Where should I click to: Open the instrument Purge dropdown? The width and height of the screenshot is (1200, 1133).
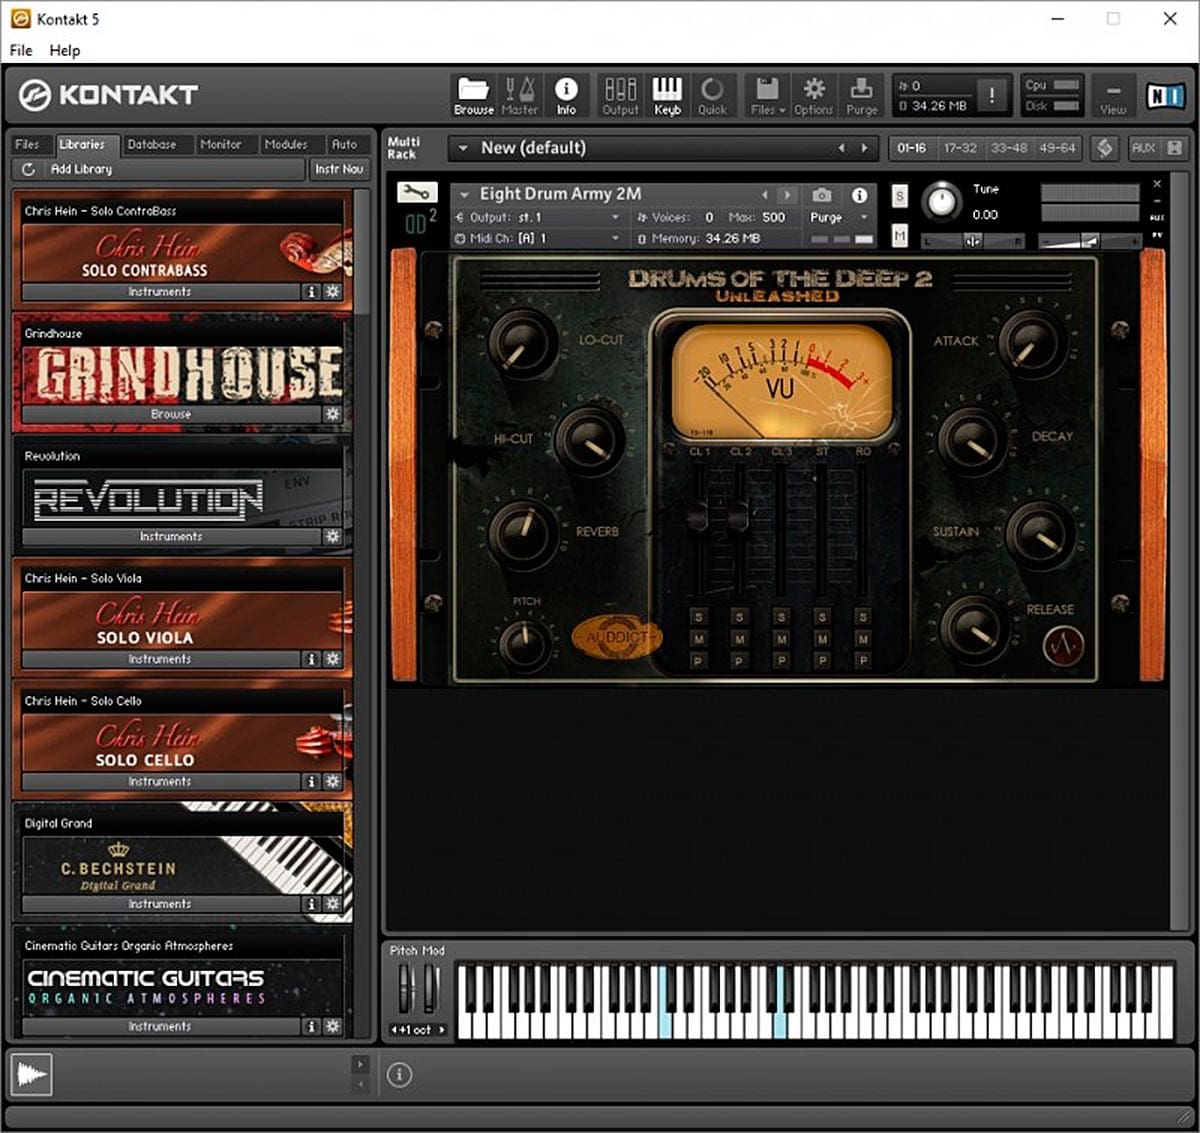point(838,217)
